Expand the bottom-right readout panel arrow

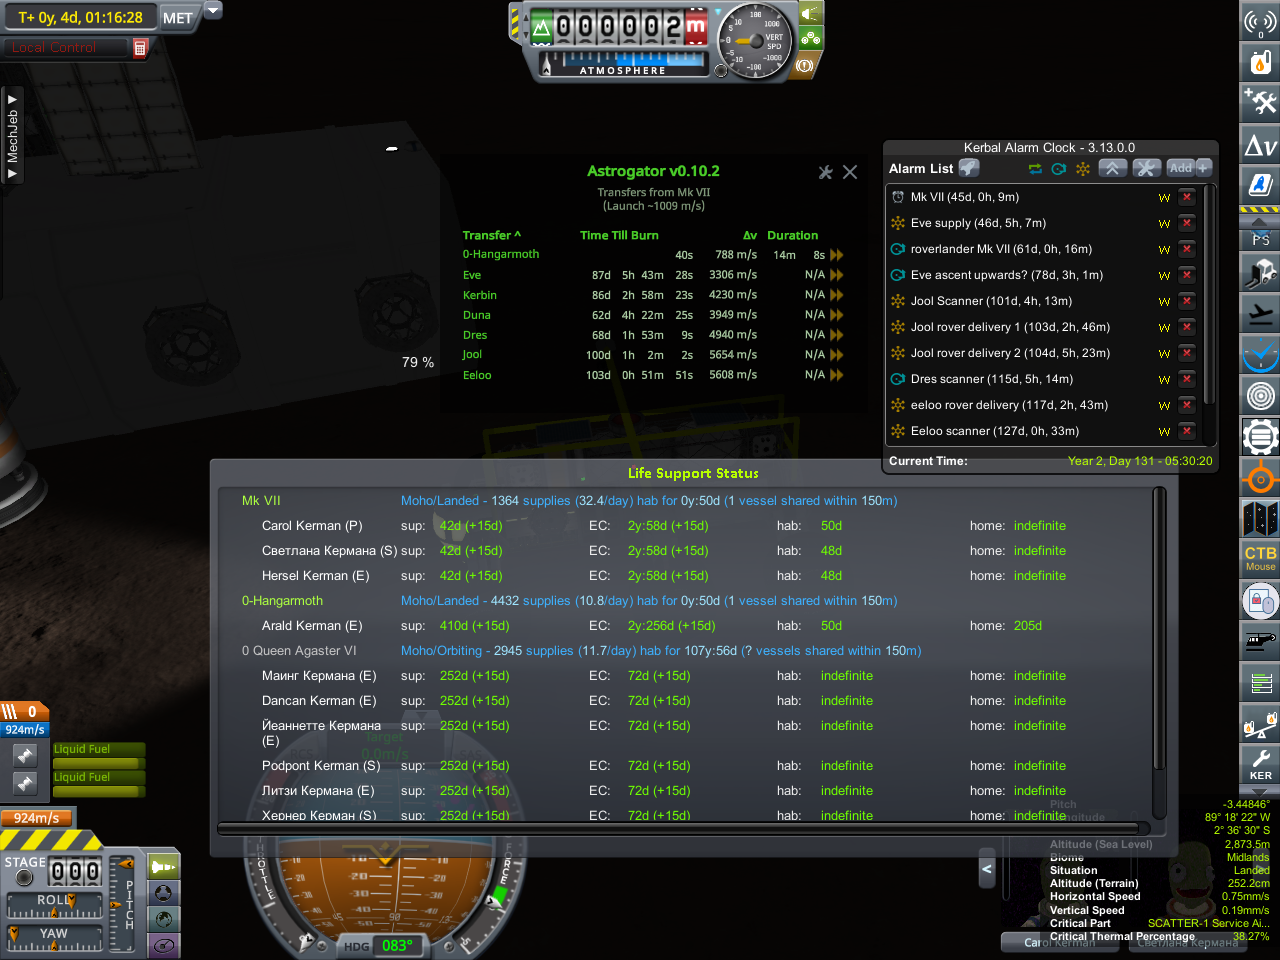(x=987, y=870)
